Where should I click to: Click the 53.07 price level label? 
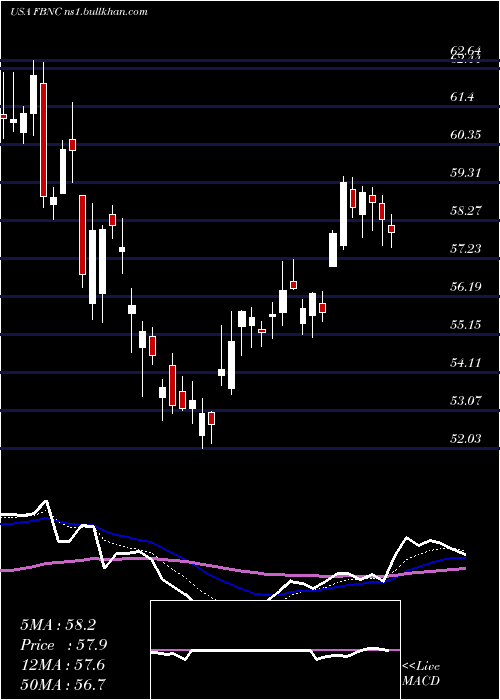466,400
